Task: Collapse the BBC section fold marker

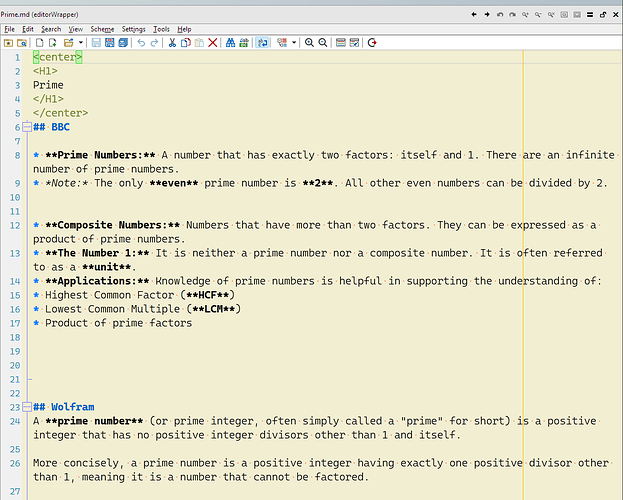Action: (27, 127)
